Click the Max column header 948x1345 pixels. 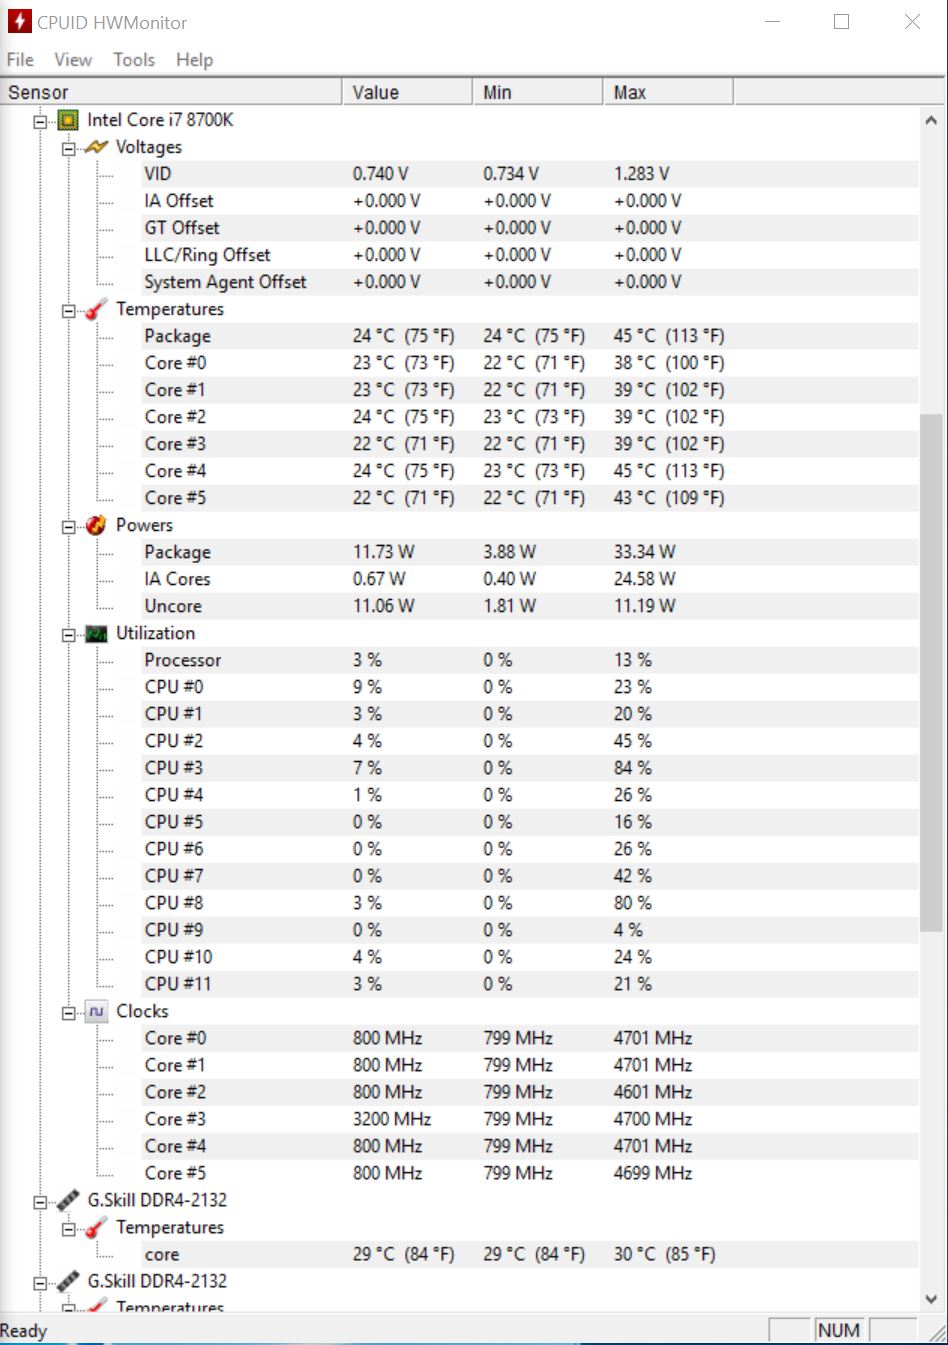point(667,92)
